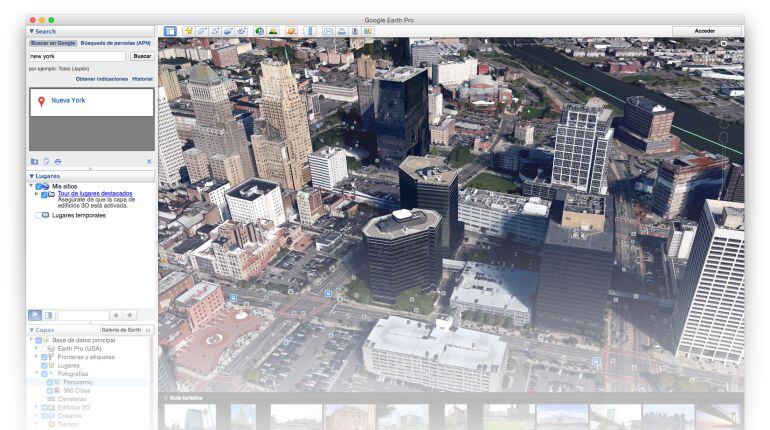Expand the Earth Pro (USA) node
The width and height of the screenshot is (770, 430).
pos(36,348)
